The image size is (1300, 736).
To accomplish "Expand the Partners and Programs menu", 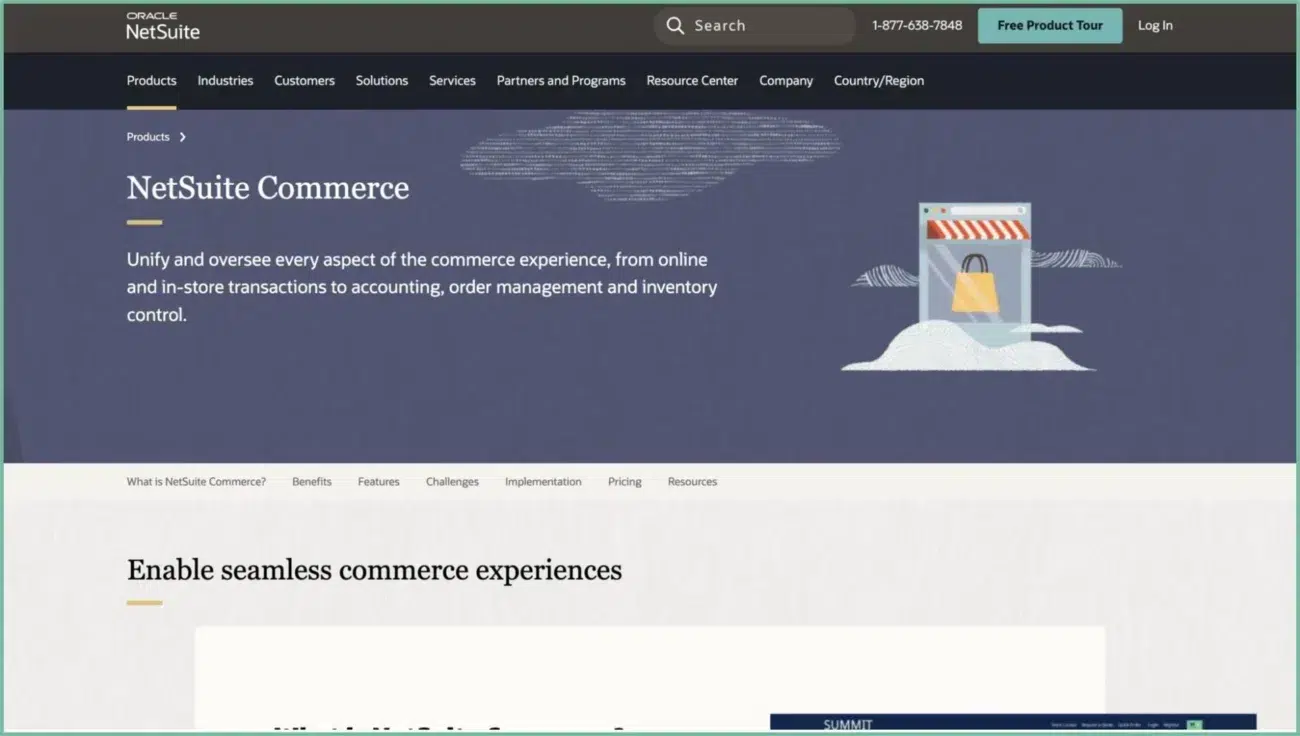I will [x=561, y=81].
